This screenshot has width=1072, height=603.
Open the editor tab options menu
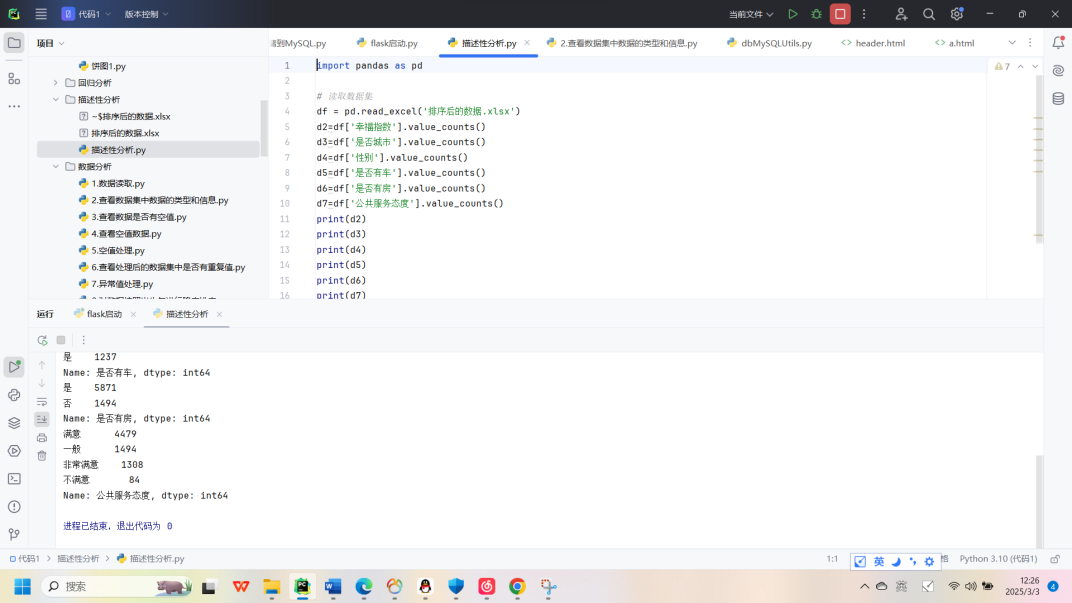pos(1030,42)
